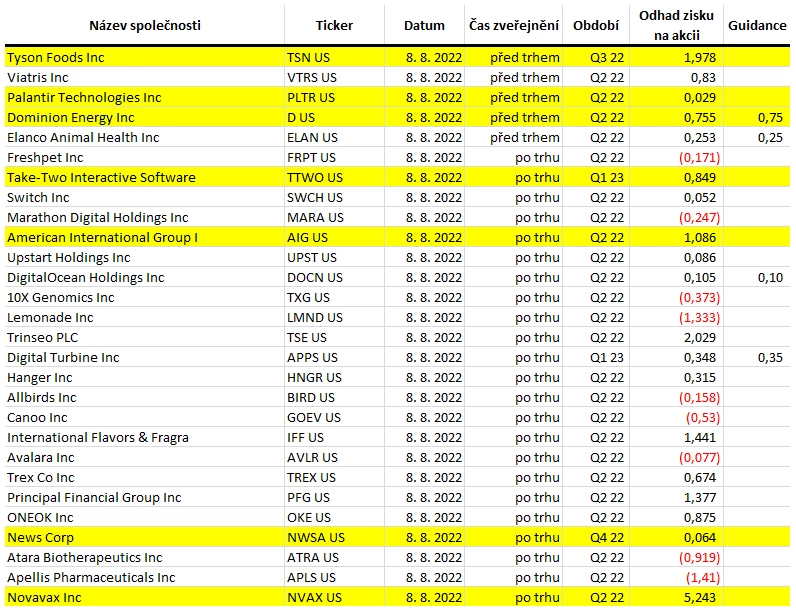Select the BIRD US ticker cell
This screenshot has width=796, height=612.
(x=334, y=397)
